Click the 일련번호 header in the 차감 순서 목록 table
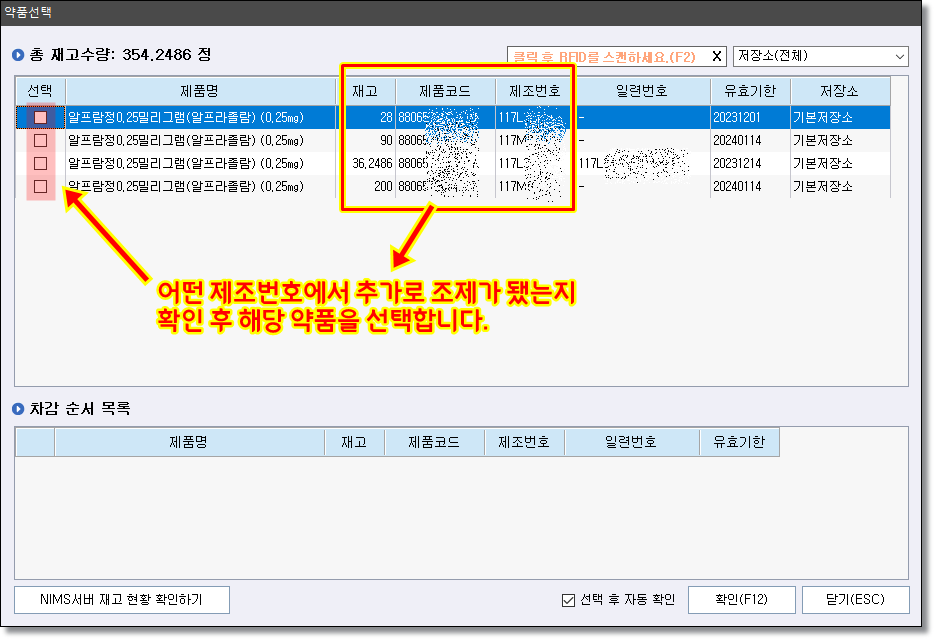The height and width of the screenshot is (639, 934). point(631,442)
